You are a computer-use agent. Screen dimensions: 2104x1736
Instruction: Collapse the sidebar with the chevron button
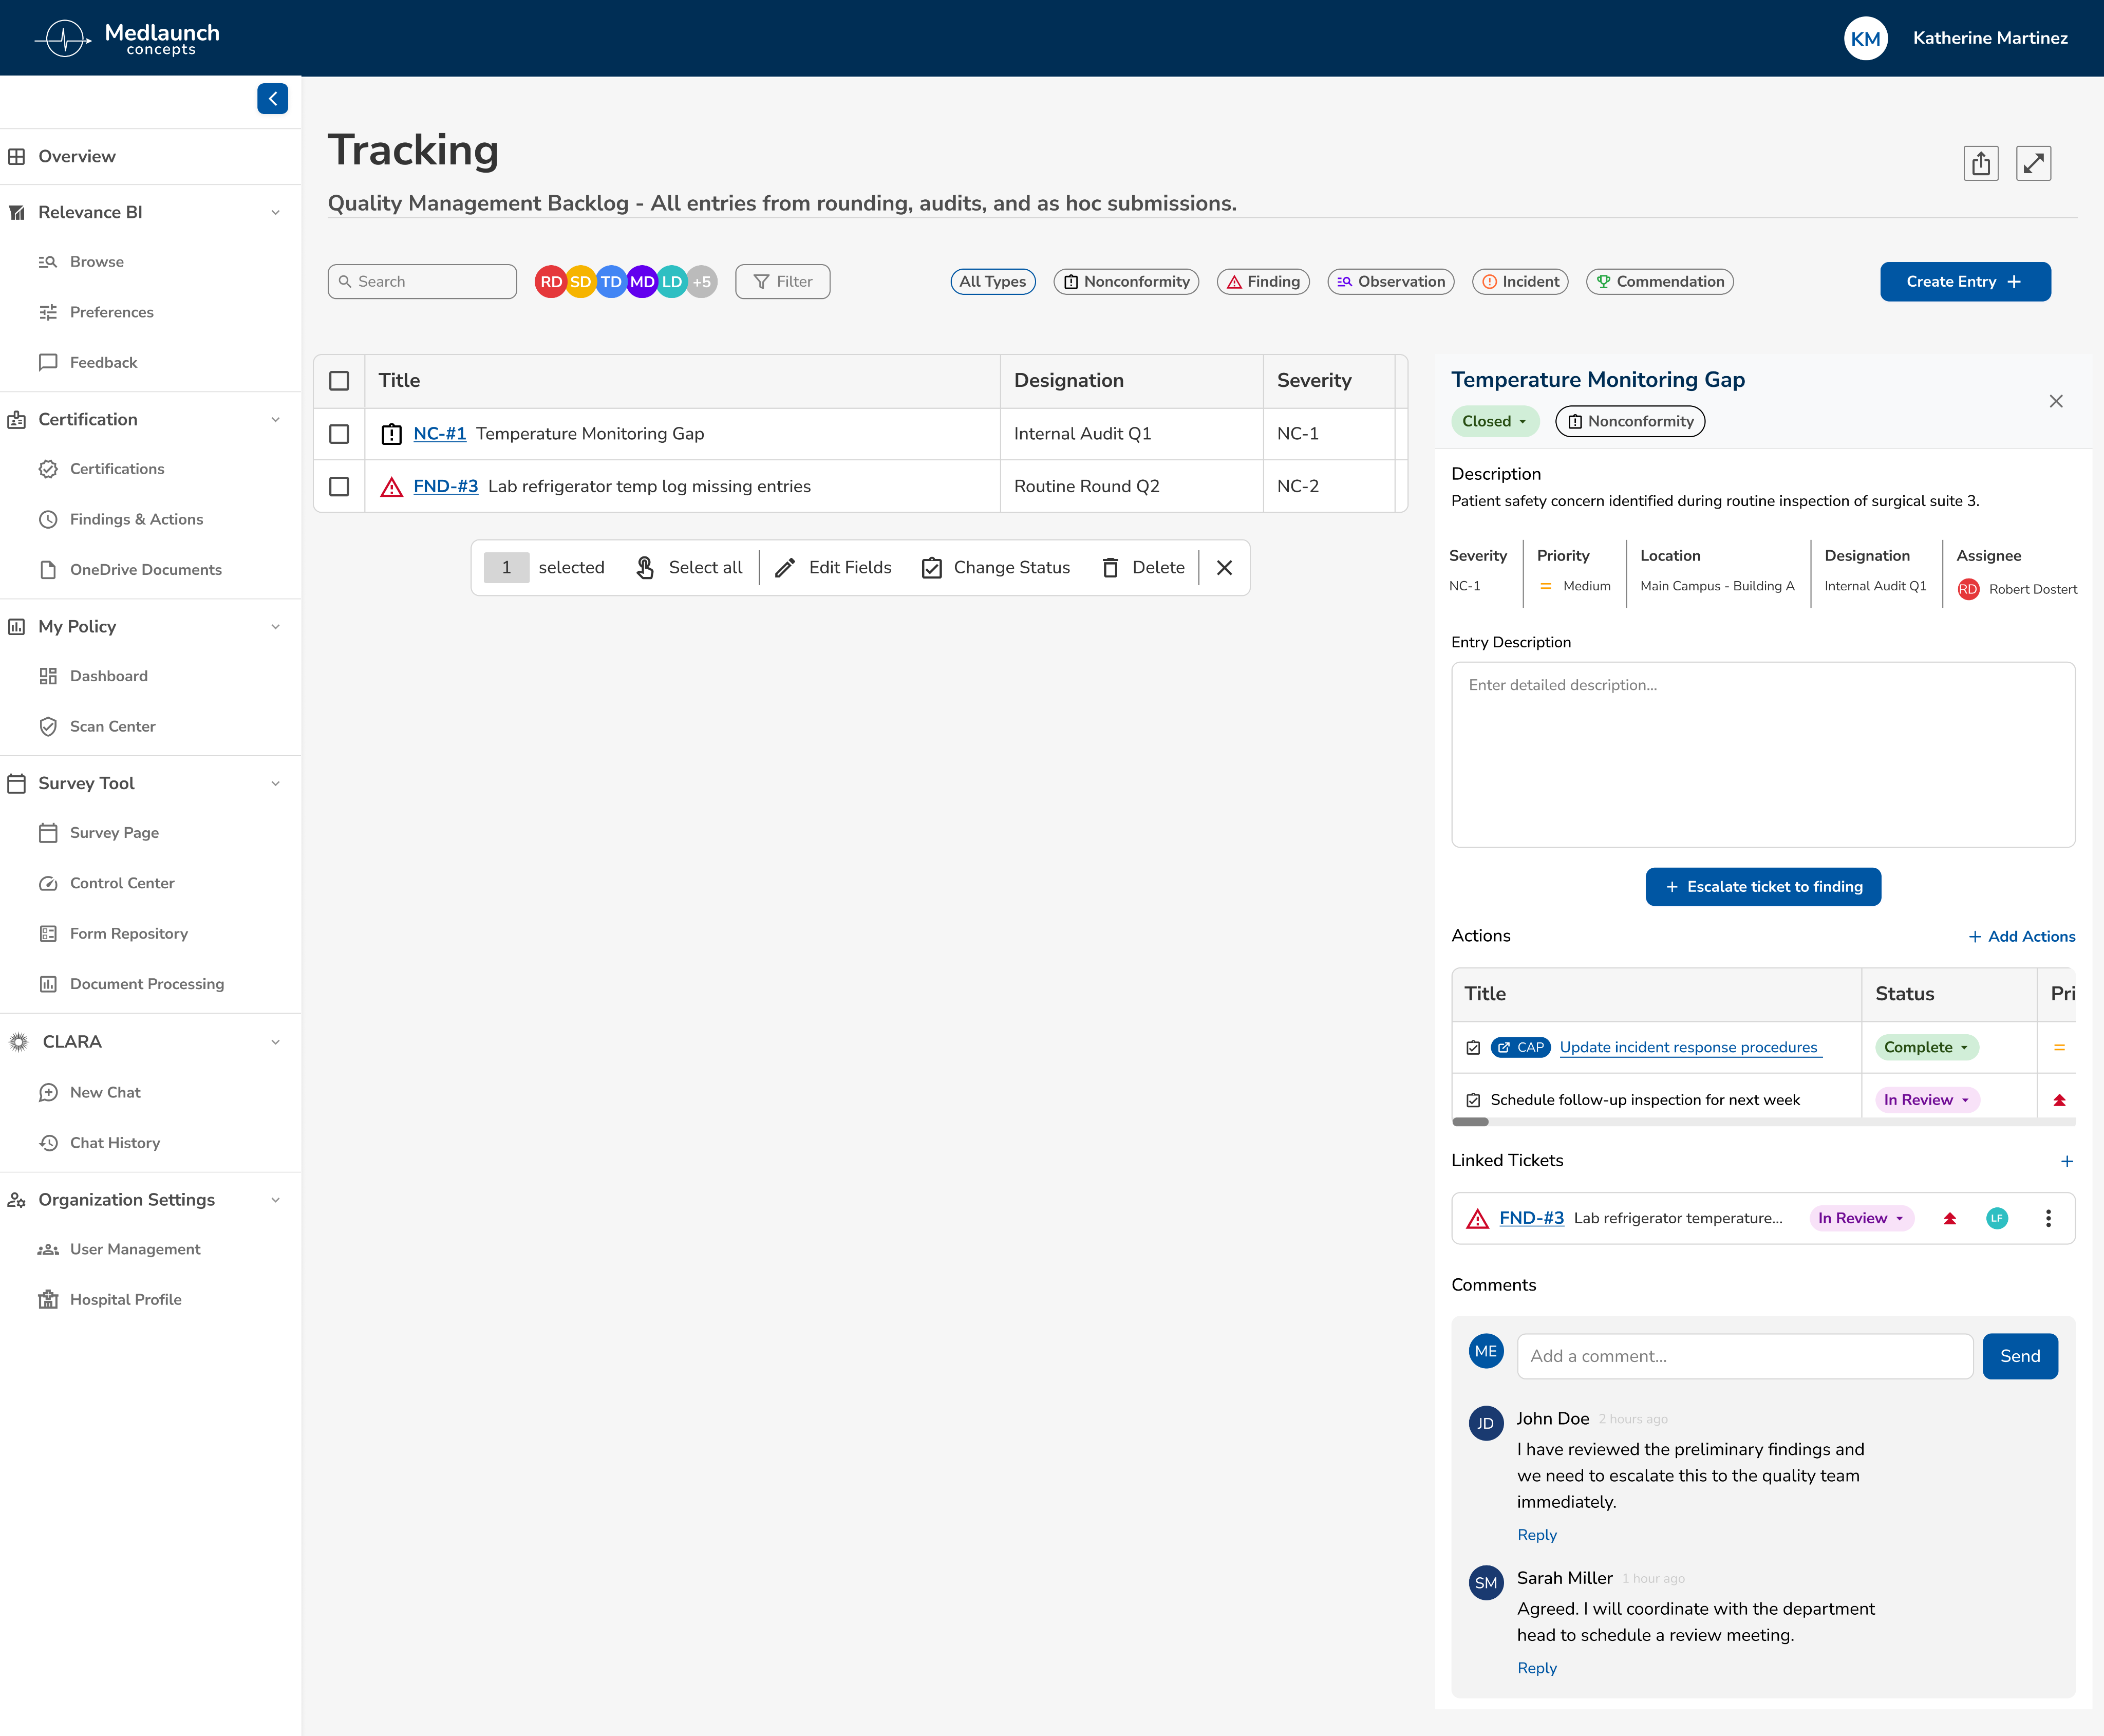pyautogui.click(x=273, y=98)
